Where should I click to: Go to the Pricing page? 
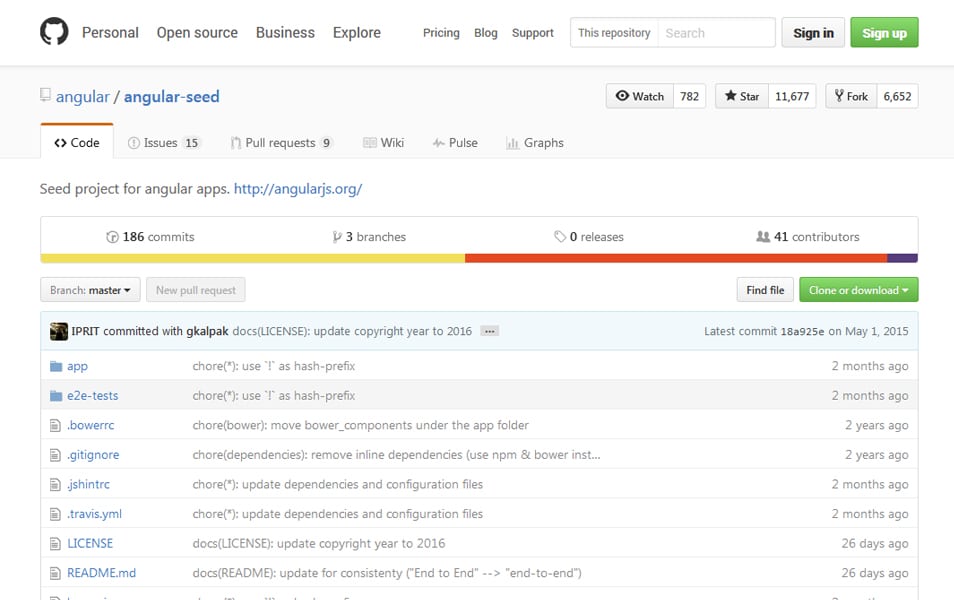[441, 33]
